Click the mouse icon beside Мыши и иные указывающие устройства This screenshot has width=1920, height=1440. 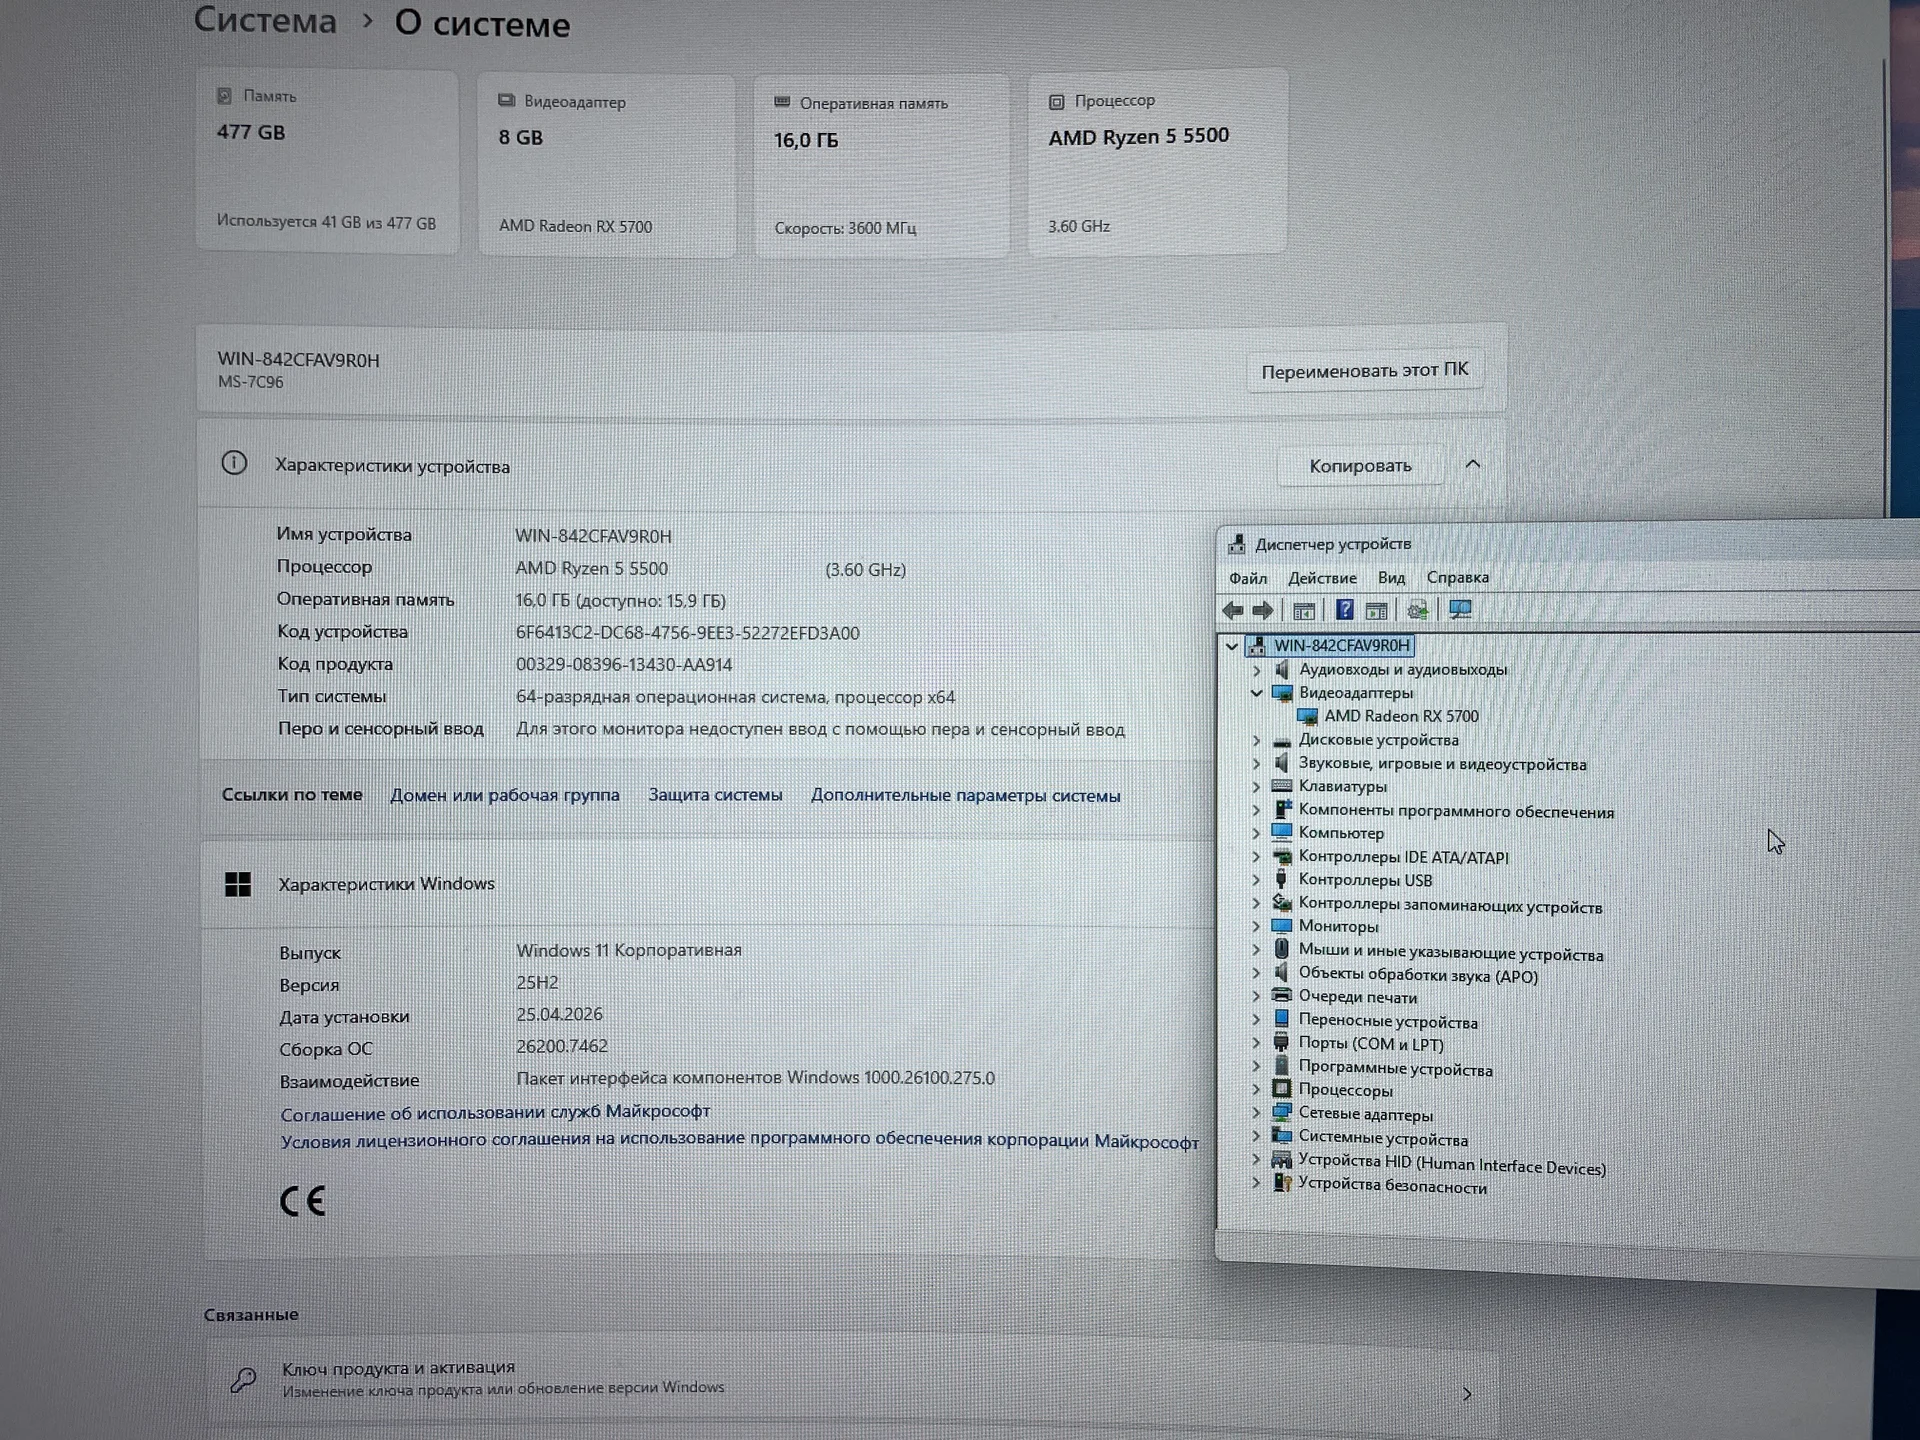[1281, 948]
